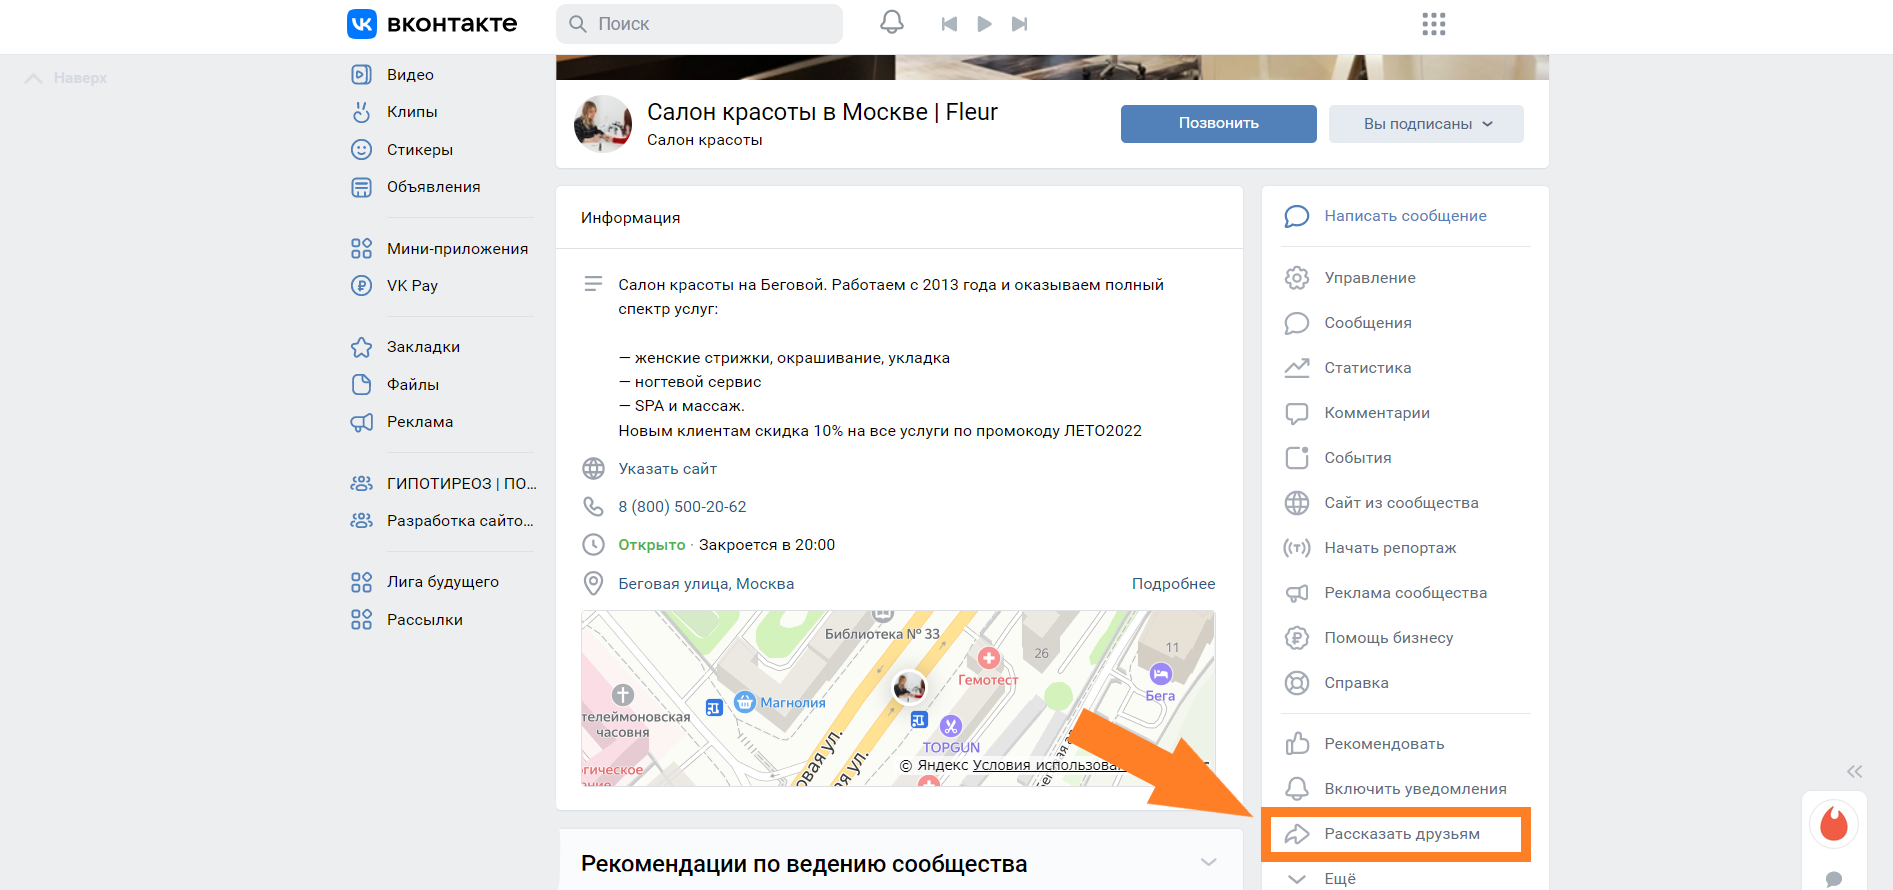Open the VK home logo
Image resolution: width=1893 pixels, height=890 pixels.
(432, 24)
